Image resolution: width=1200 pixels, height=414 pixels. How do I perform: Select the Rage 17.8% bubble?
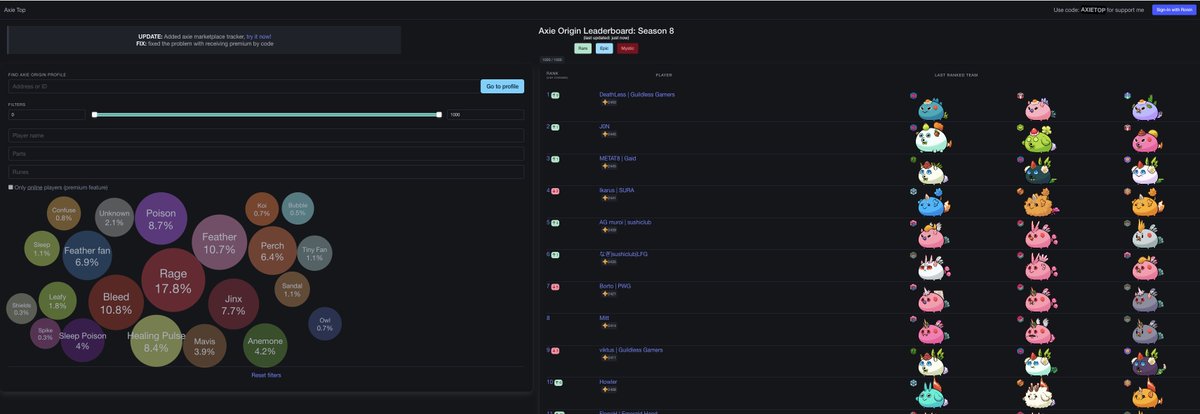[x=173, y=281]
